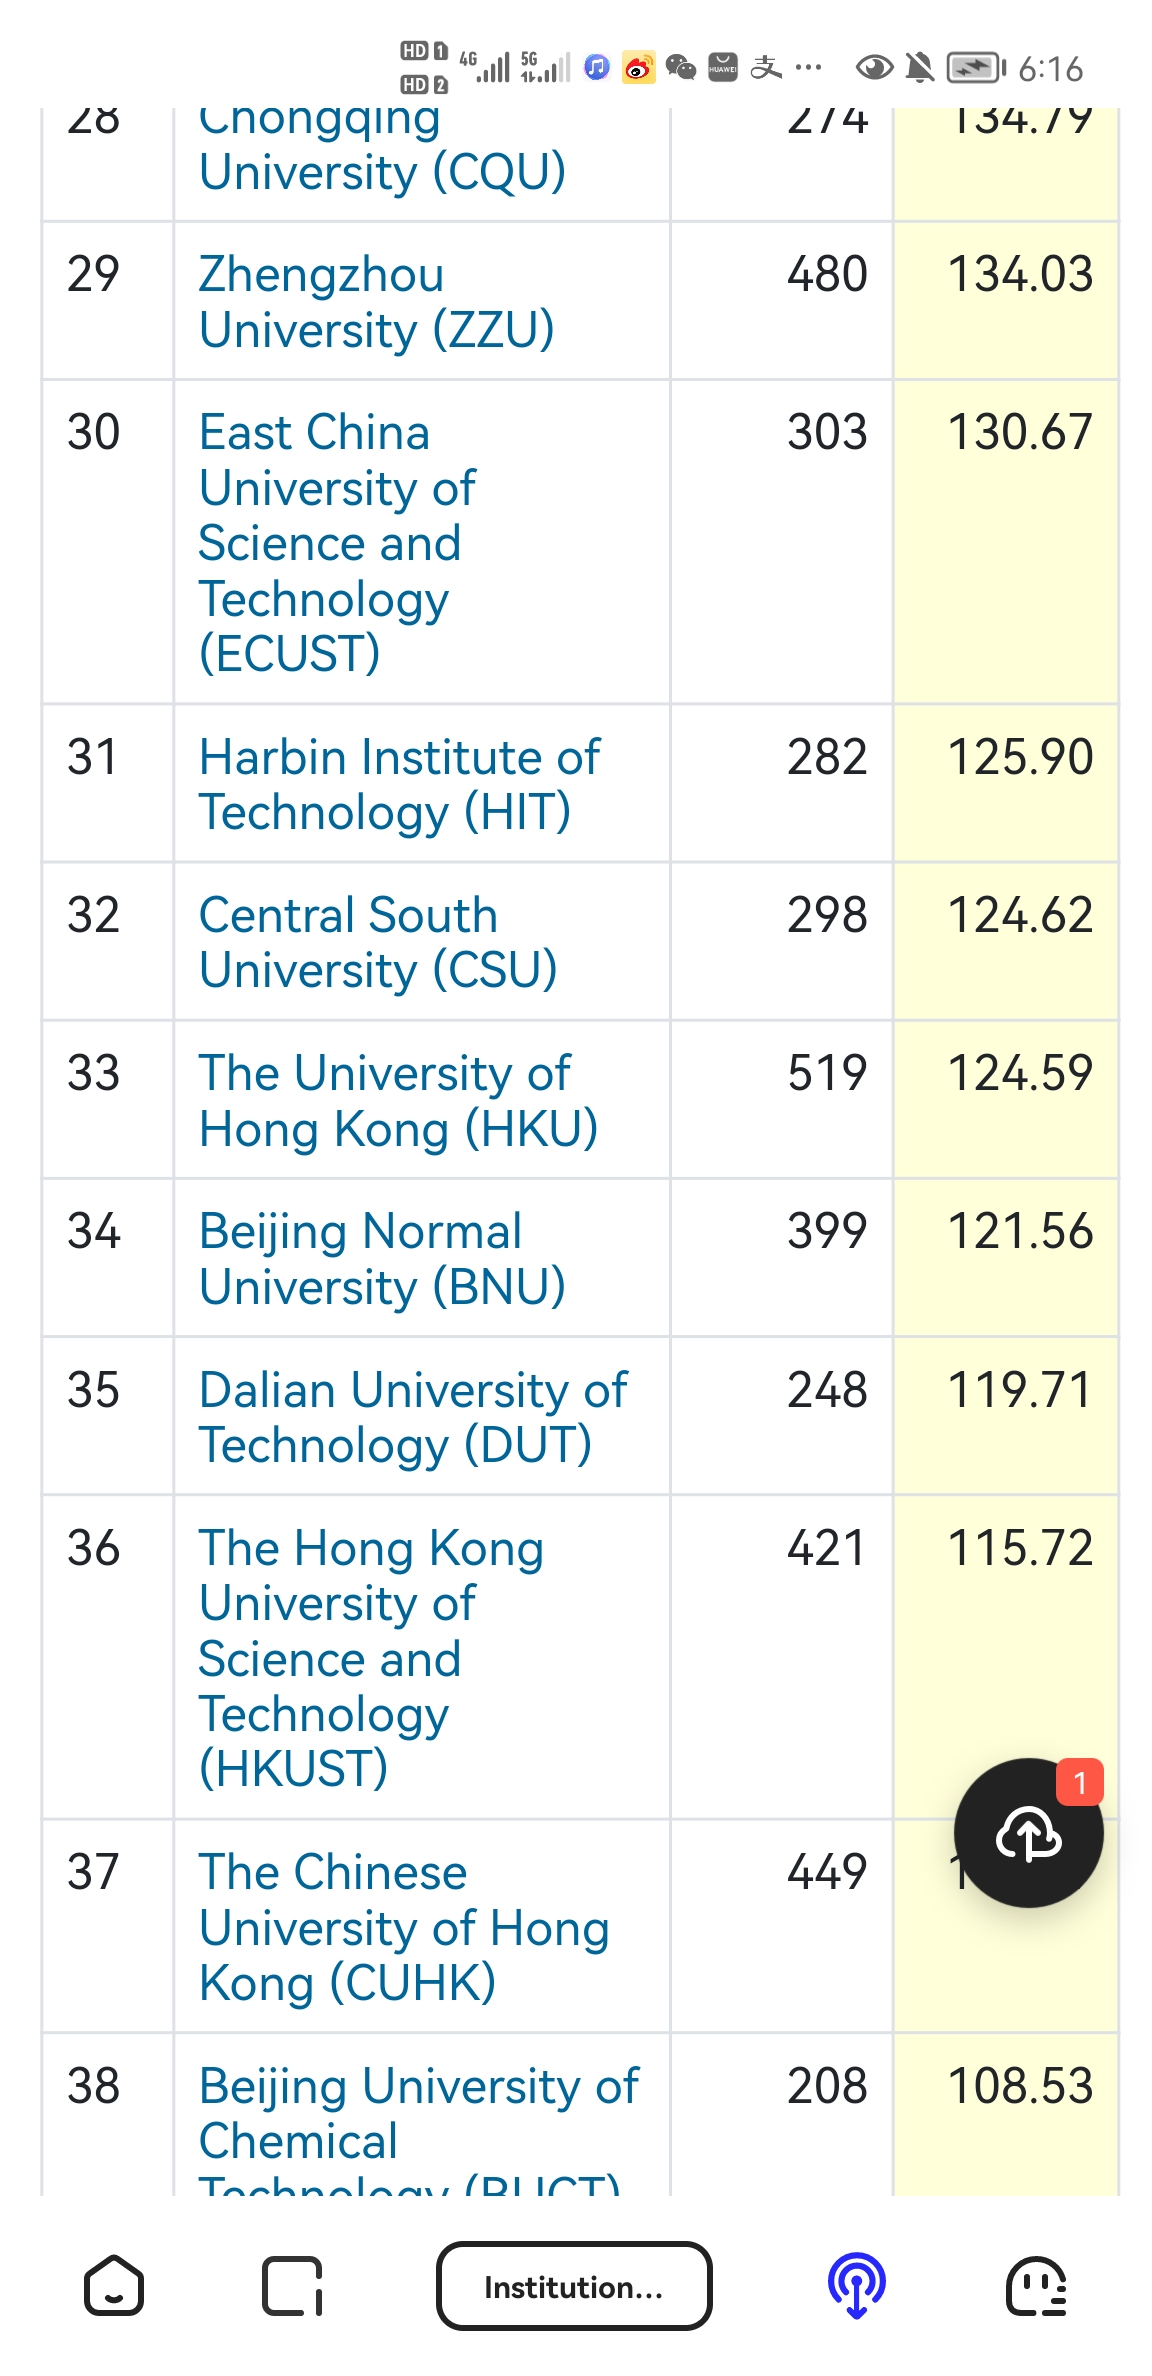
Task: Open the assistant face menu icon
Action: [x=1036, y=2286]
